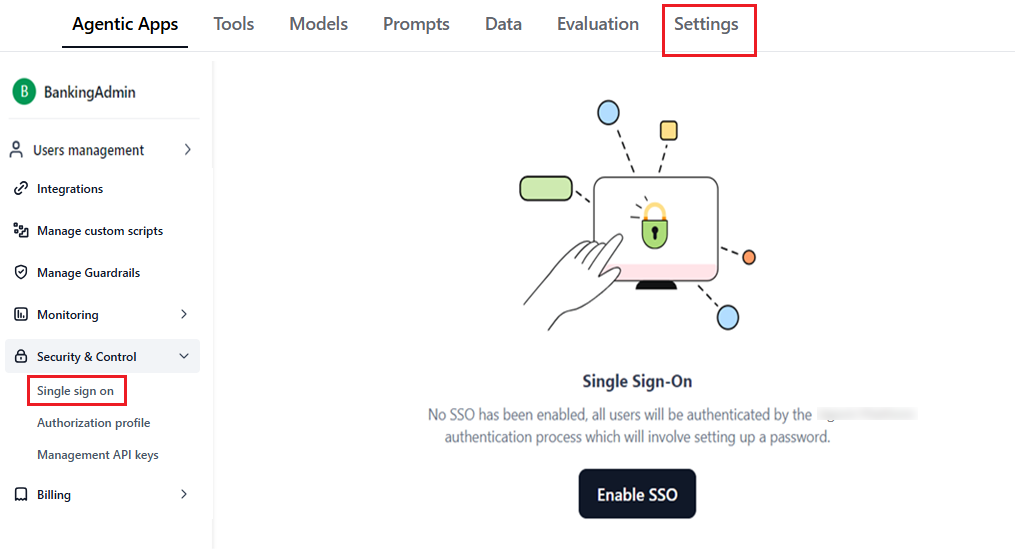Click the Manage custom scripts icon
Screen dimensions: 1015x556
(20, 231)
